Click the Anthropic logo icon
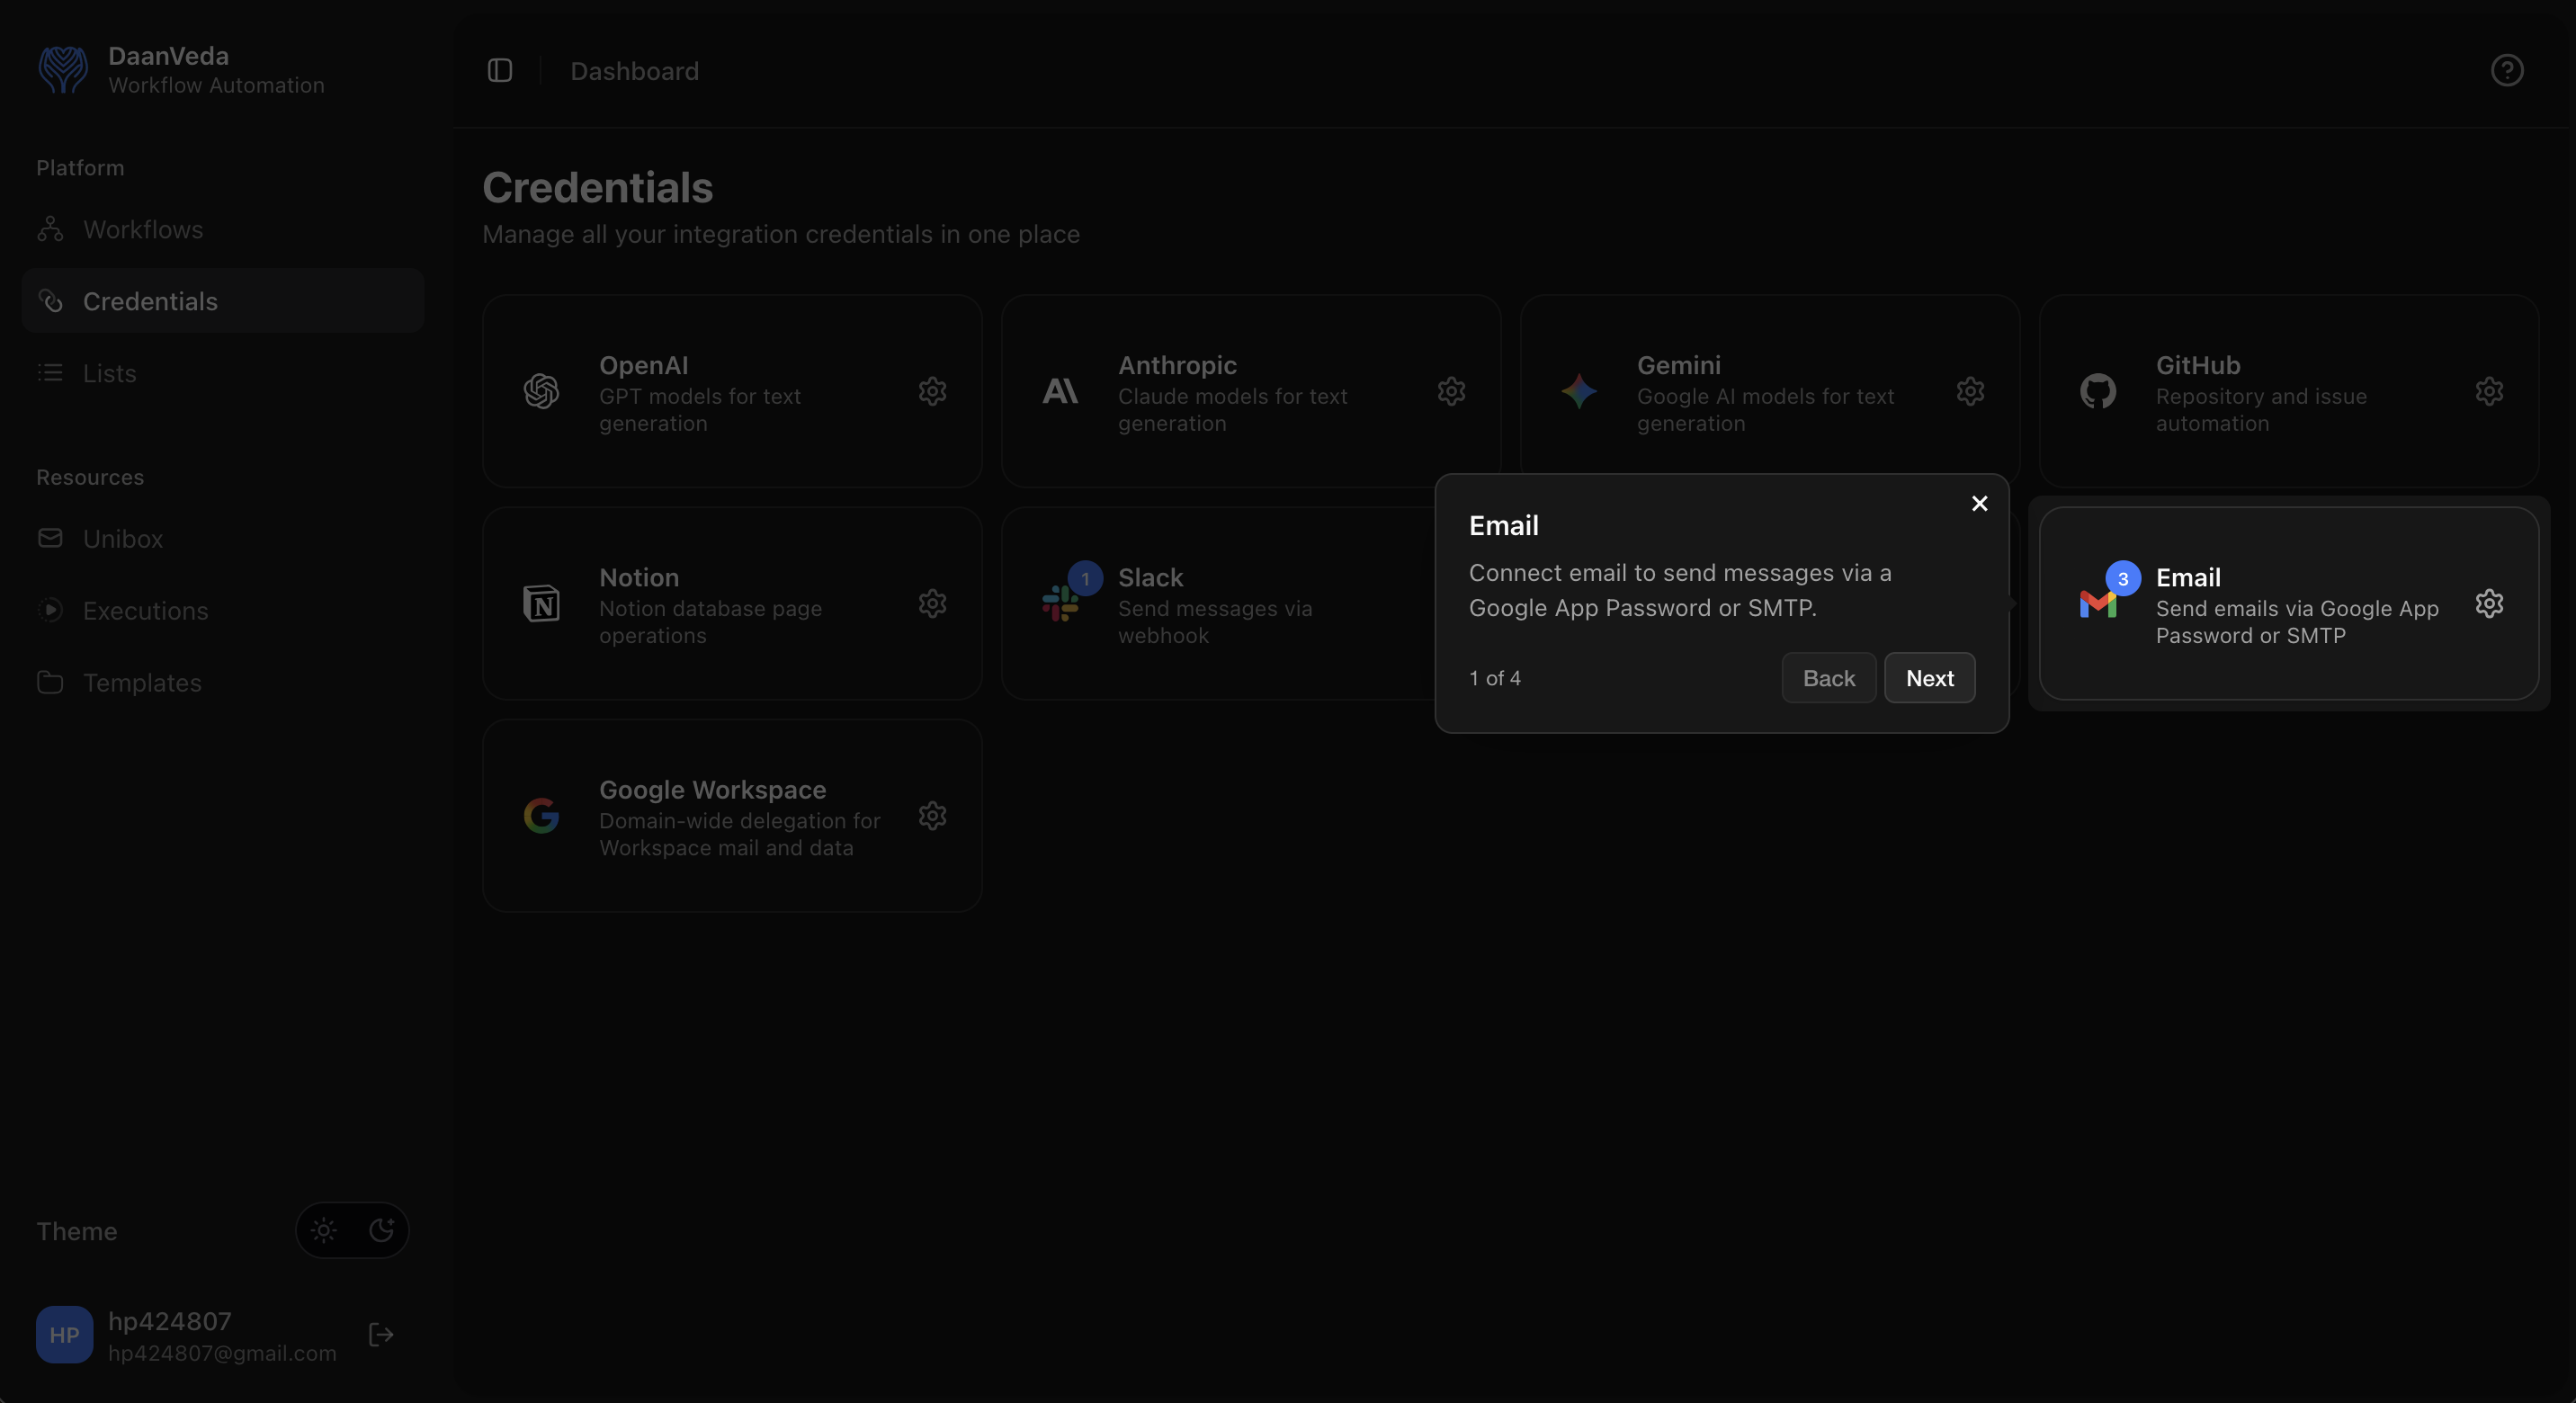The width and height of the screenshot is (2576, 1403). tap(1060, 391)
